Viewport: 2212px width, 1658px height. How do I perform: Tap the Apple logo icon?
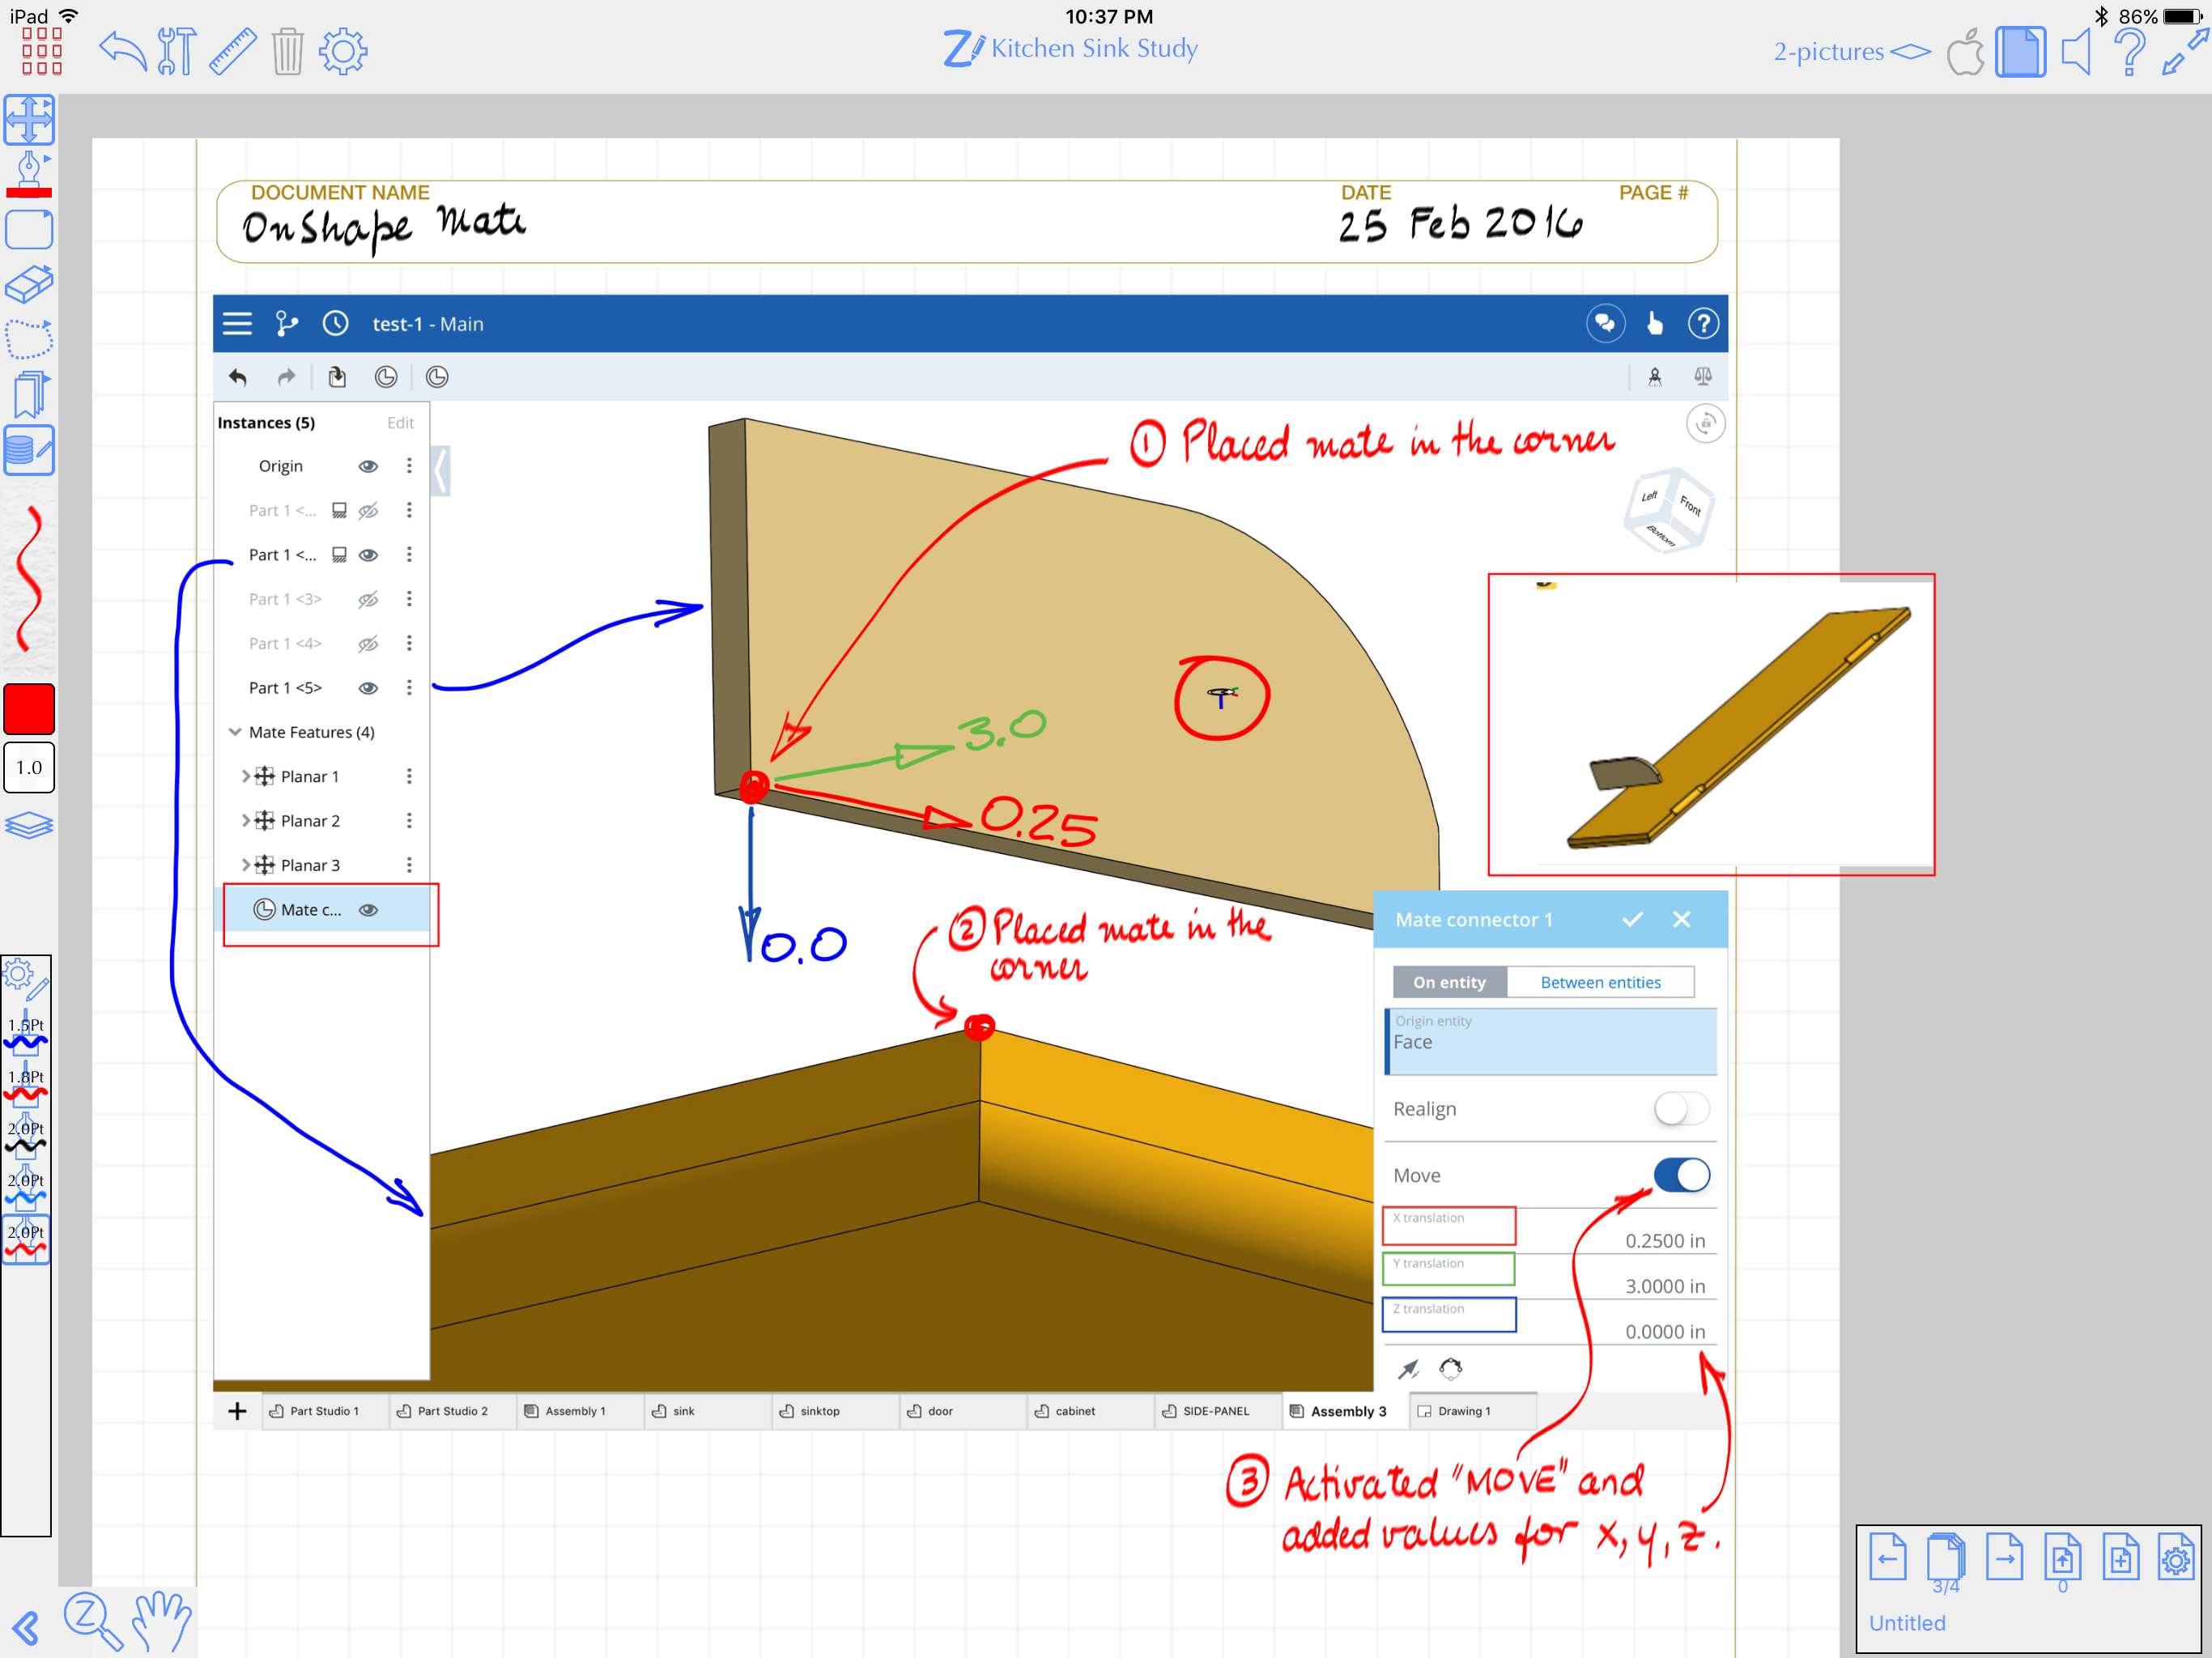pos(1965,51)
